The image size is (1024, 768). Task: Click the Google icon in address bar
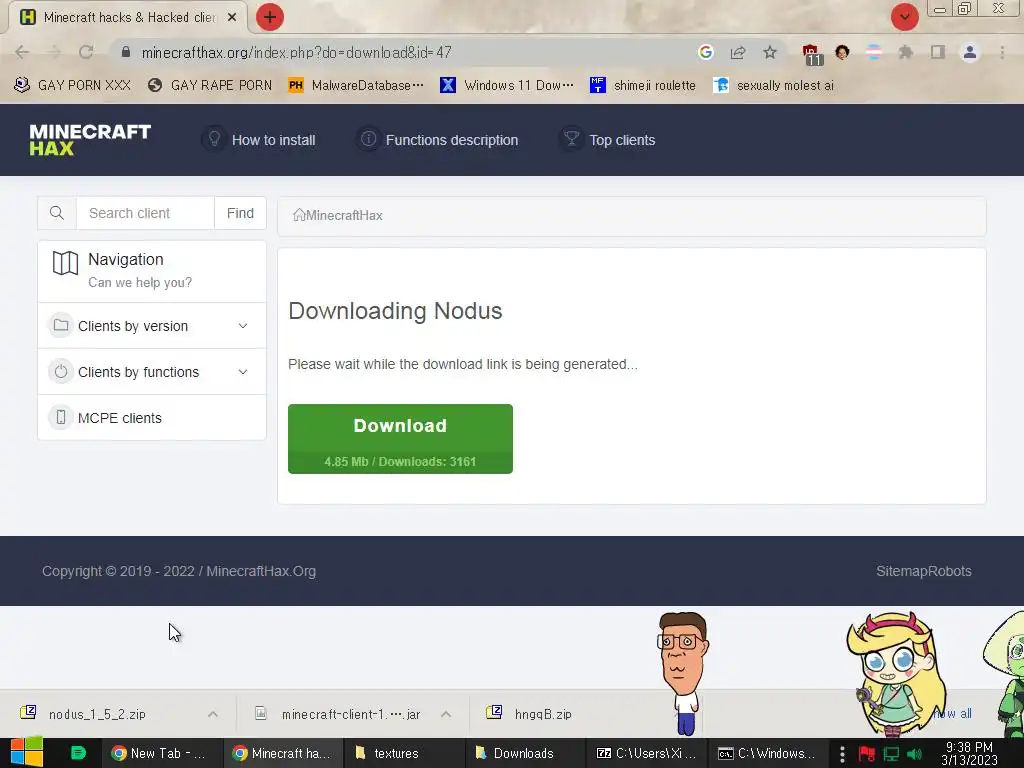click(705, 52)
